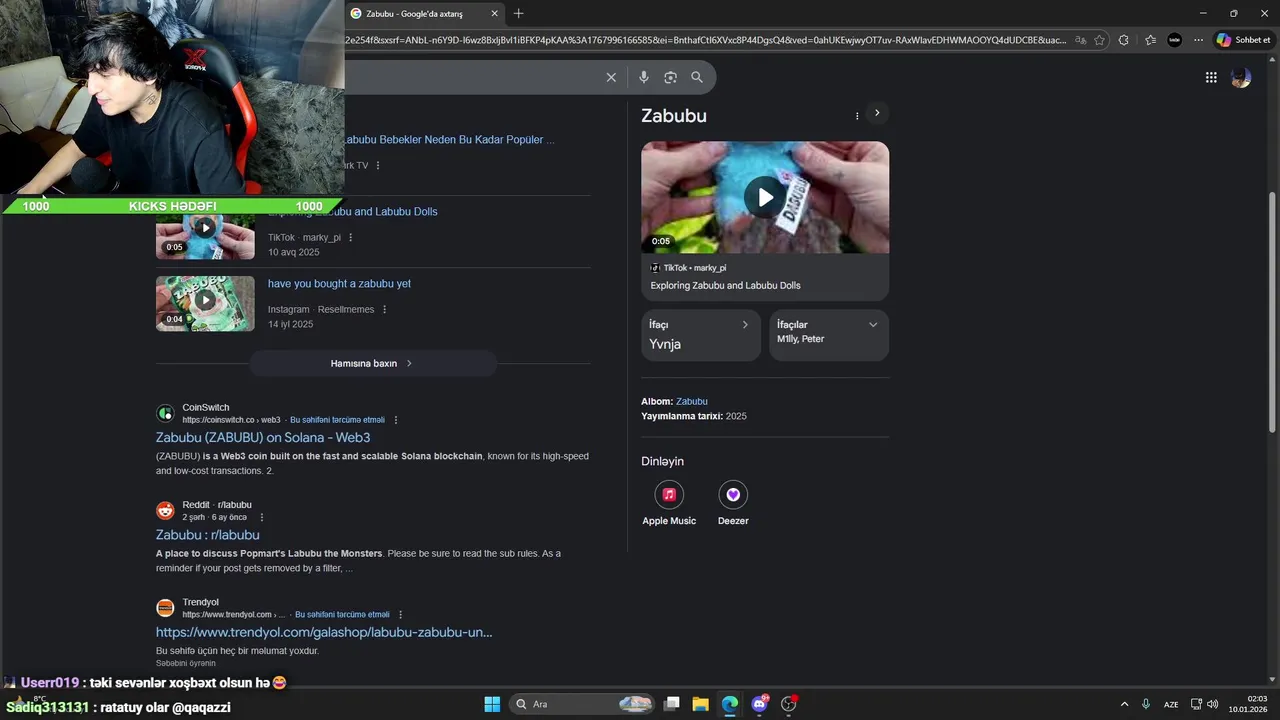Viewport: 1280px width, 720px height.
Task: Open File Explorer from the taskbar
Action: [700, 704]
